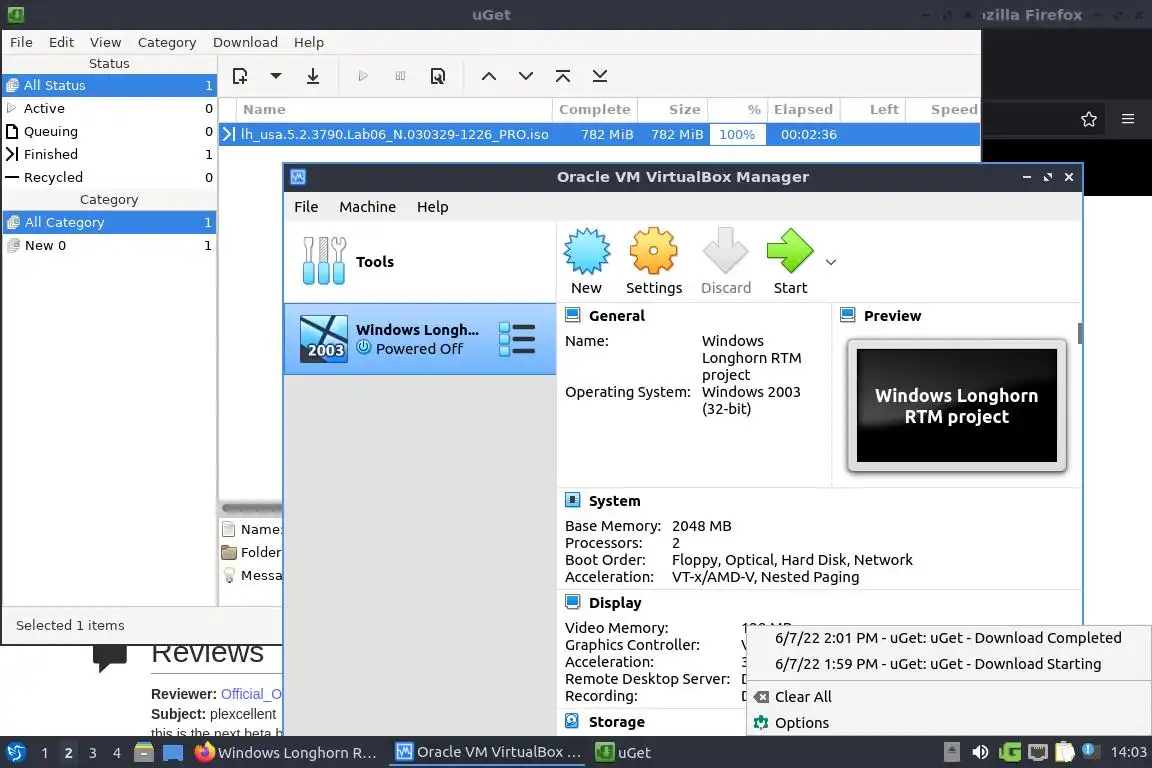Image resolution: width=1152 pixels, height=768 pixels.
Task: Click the Firefox bookmark star icon
Action: coord(1089,119)
